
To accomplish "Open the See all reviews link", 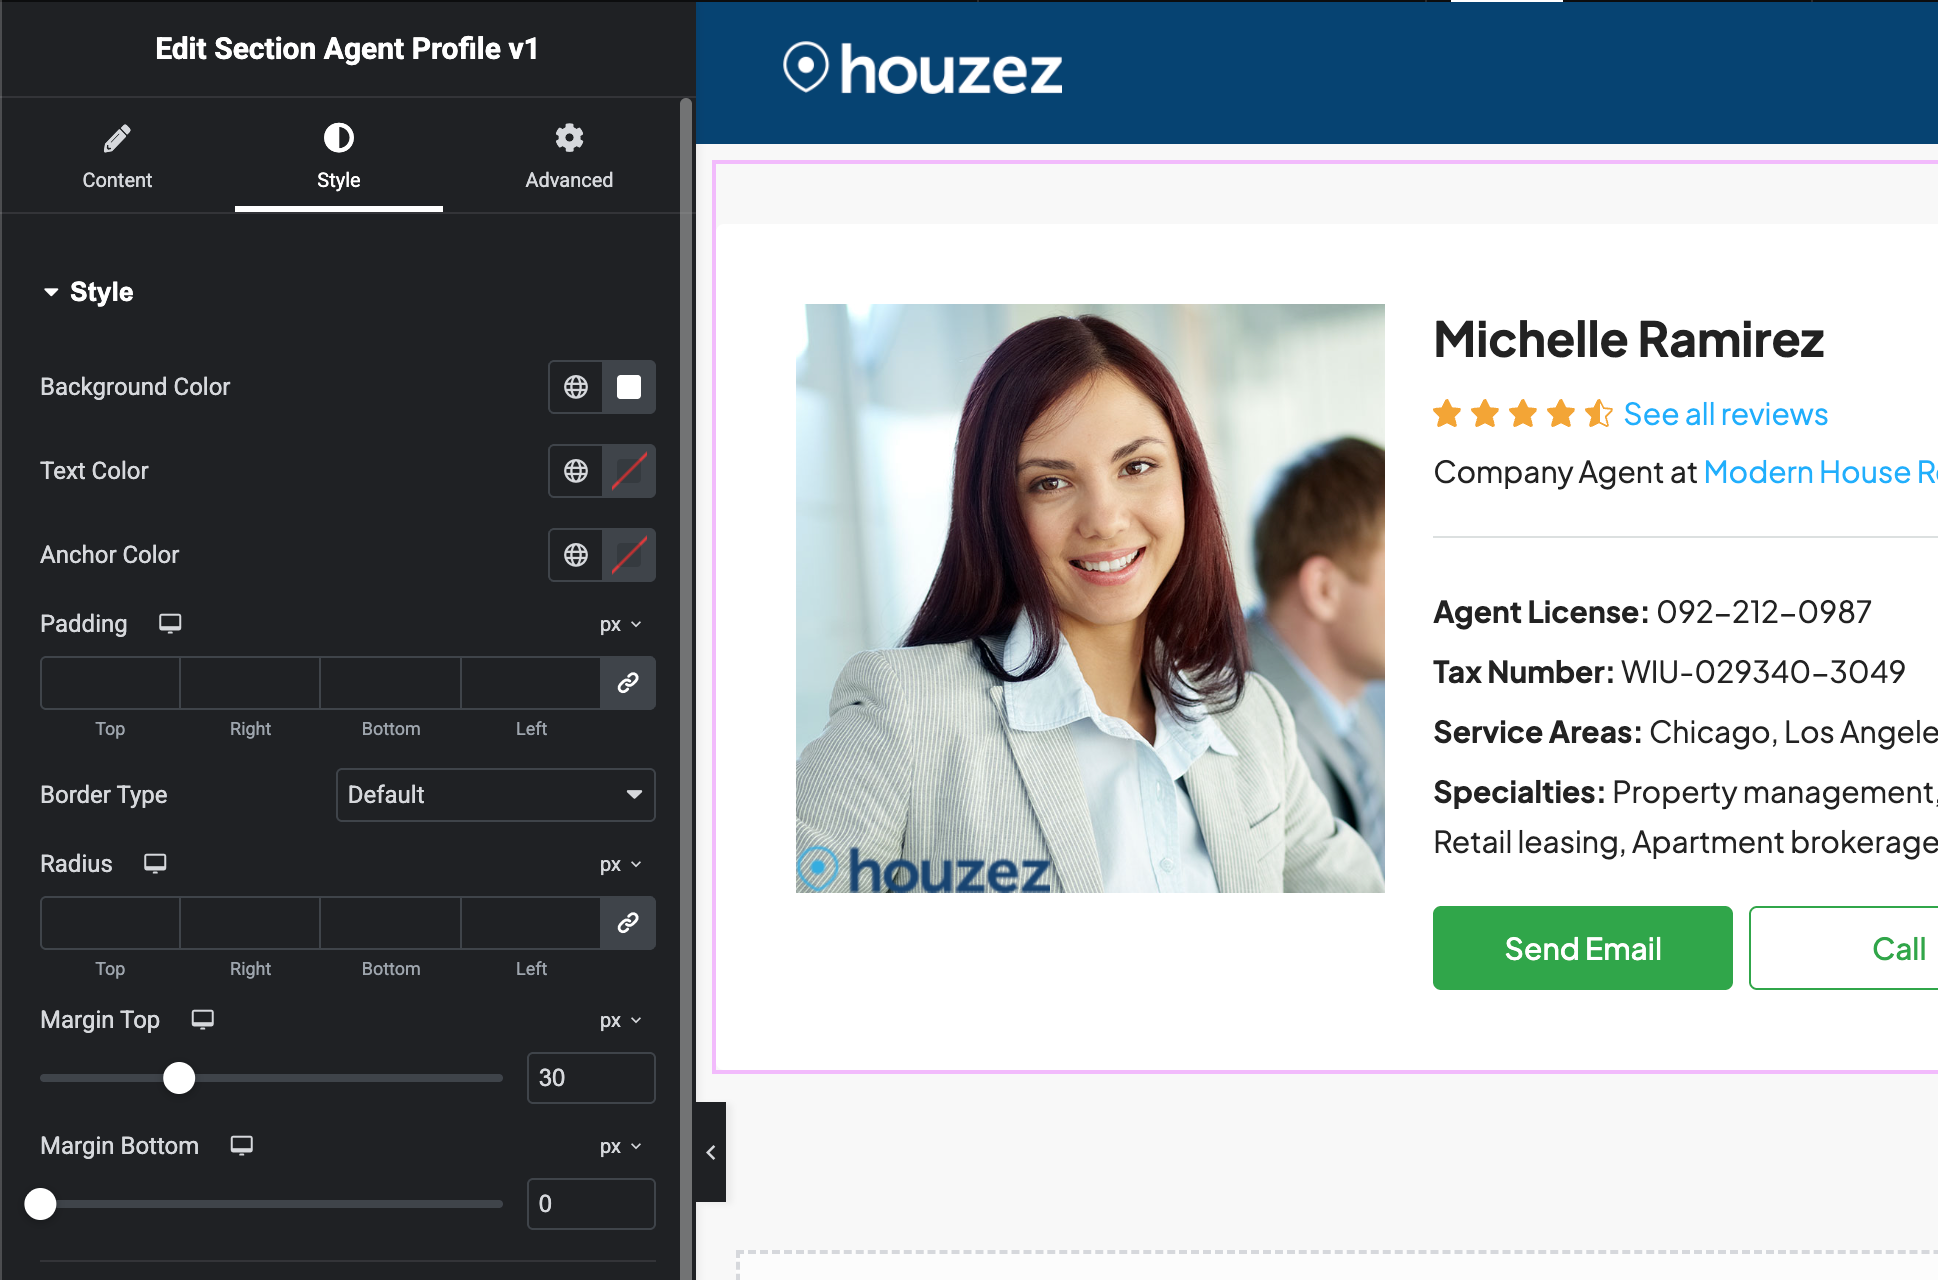I will pos(1724,413).
